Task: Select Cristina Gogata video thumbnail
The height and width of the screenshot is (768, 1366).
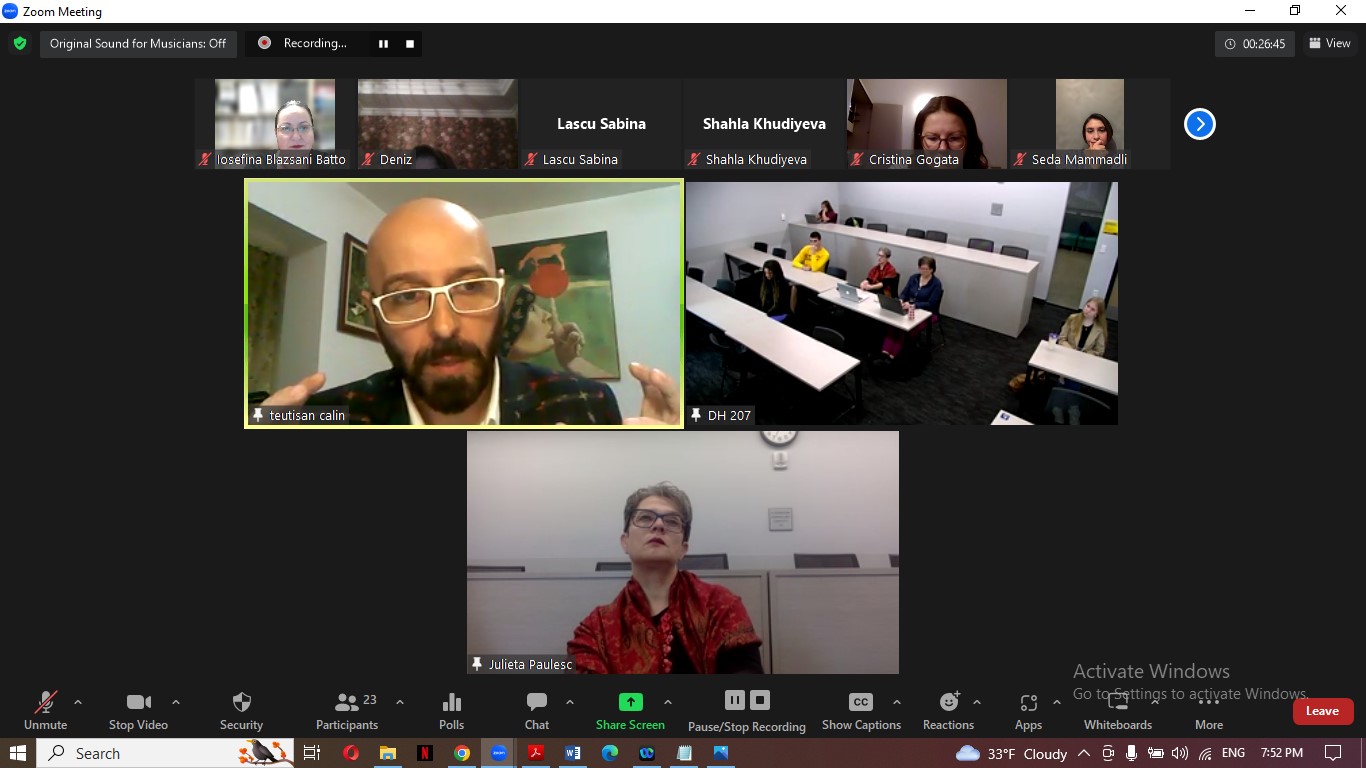Action: pyautogui.click(x=927, y=124)
